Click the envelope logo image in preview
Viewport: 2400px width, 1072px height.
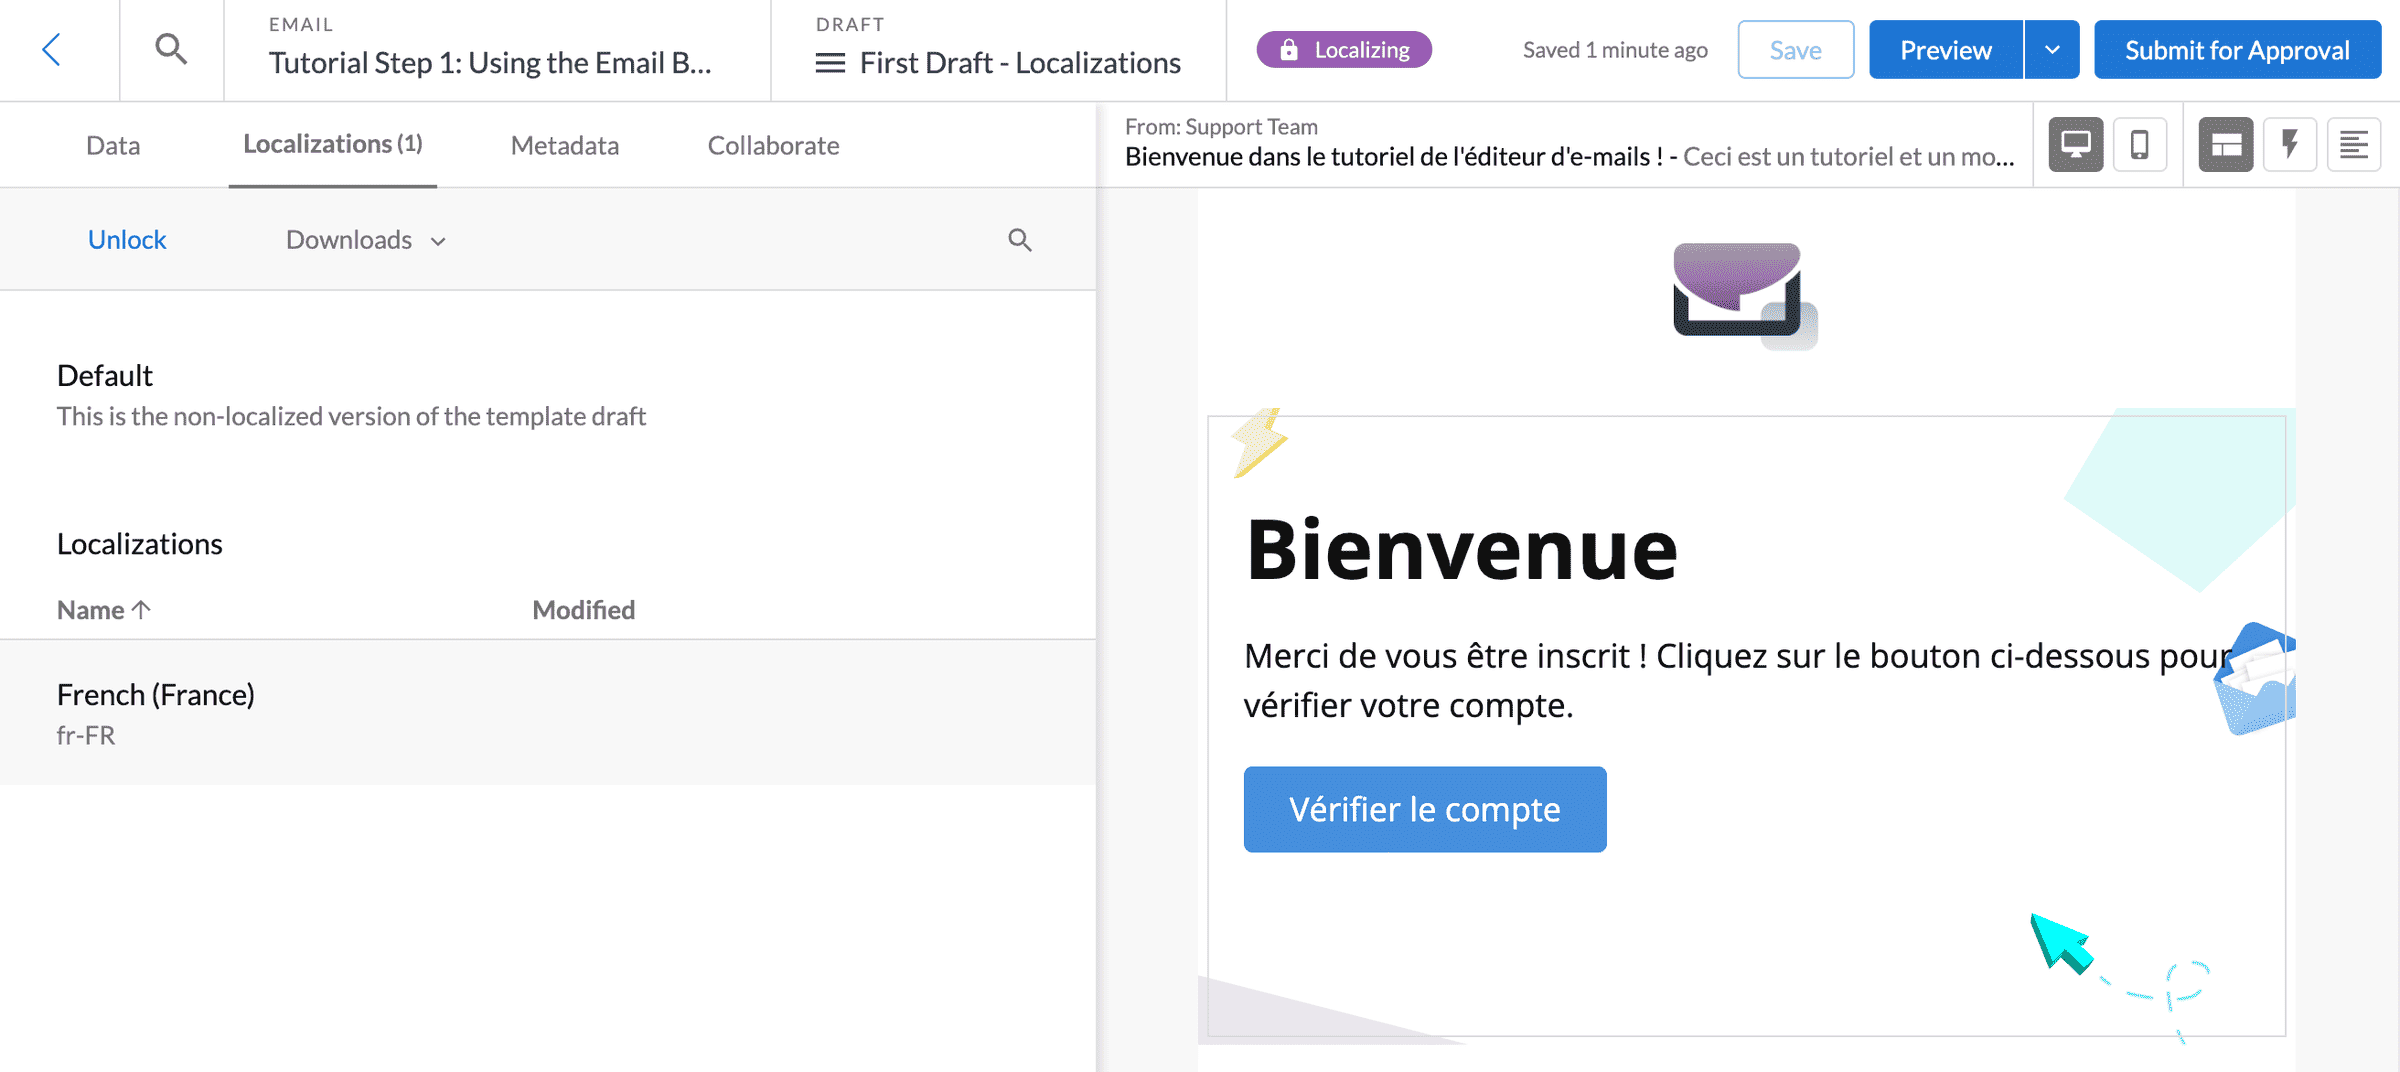click(1746, 296)
